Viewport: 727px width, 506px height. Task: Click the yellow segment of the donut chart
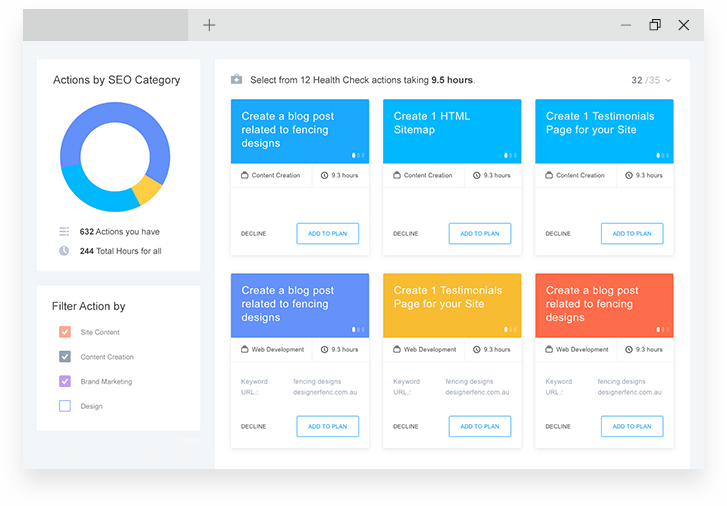(147, 189)
